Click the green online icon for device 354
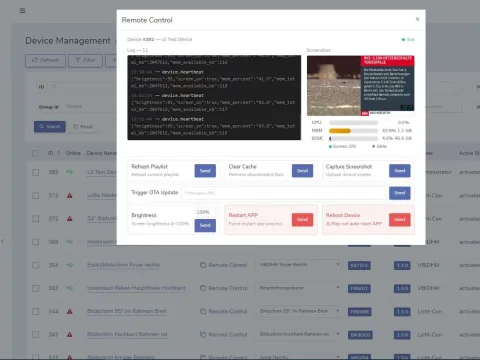The height and width of the screenshot is (360, 480). click(69, 265)
